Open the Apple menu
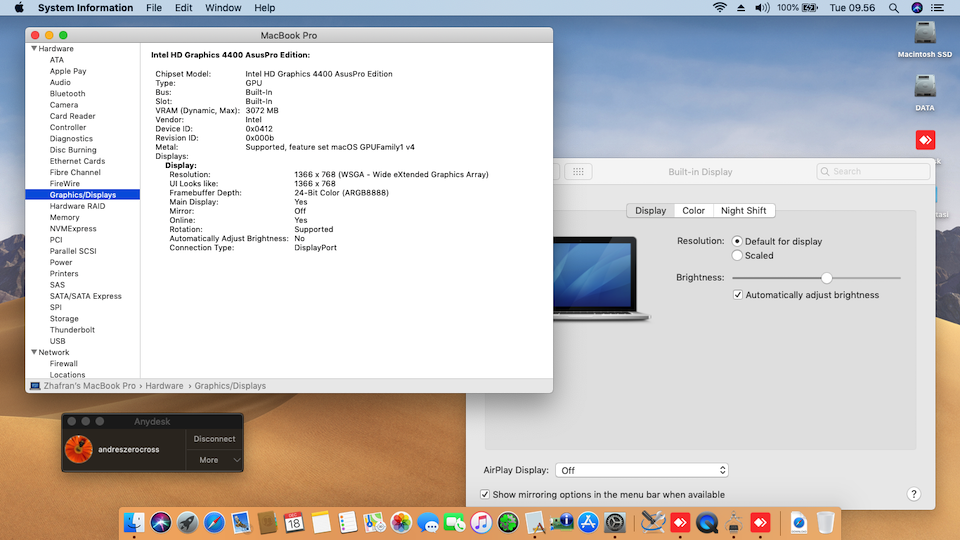 (x=19, y=8)
